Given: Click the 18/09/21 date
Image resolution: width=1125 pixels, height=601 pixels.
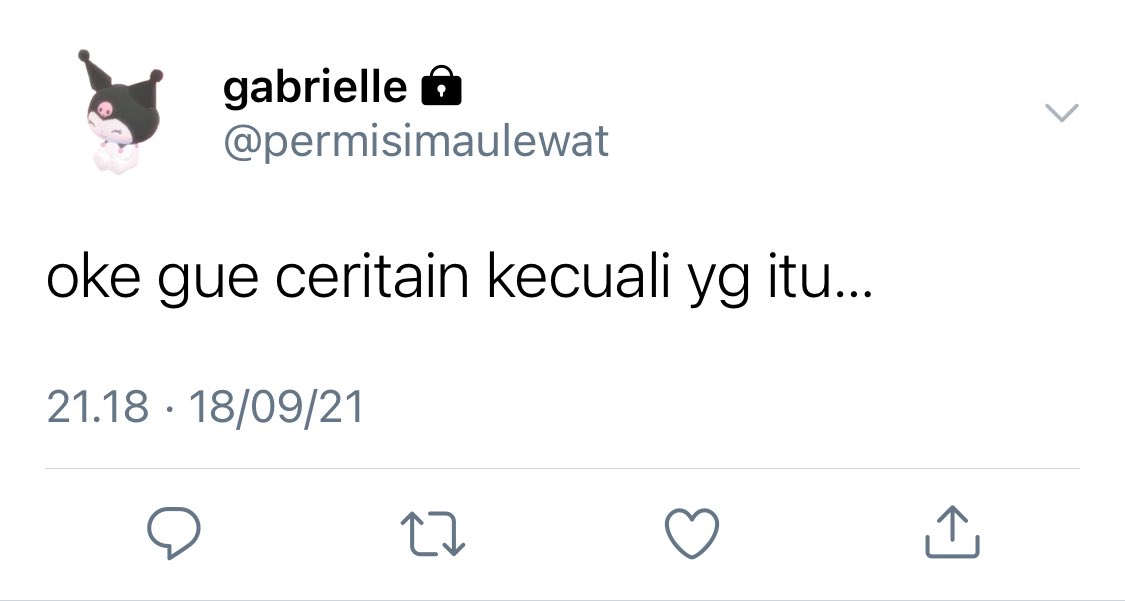Looking at the screenshot, I should click(x=276, y=407).
